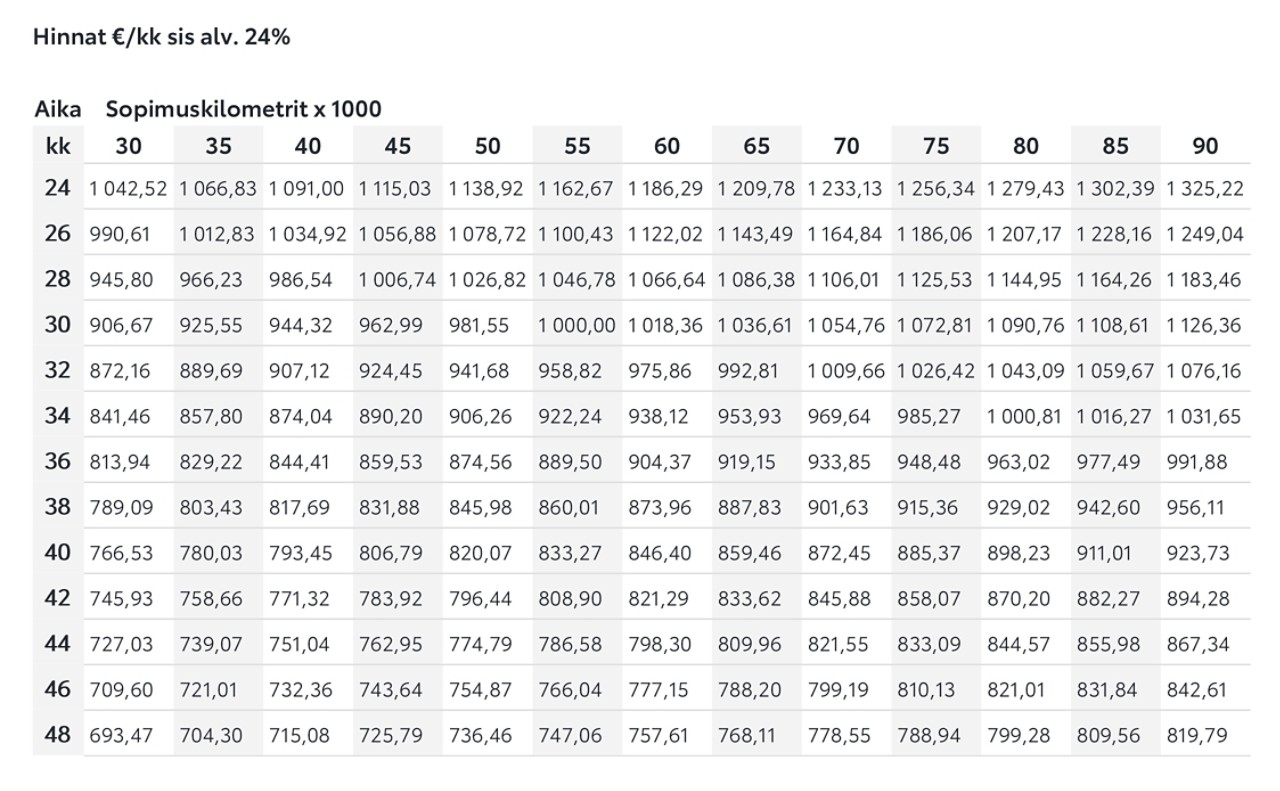Select the 48 month row label

click(58, 735)
